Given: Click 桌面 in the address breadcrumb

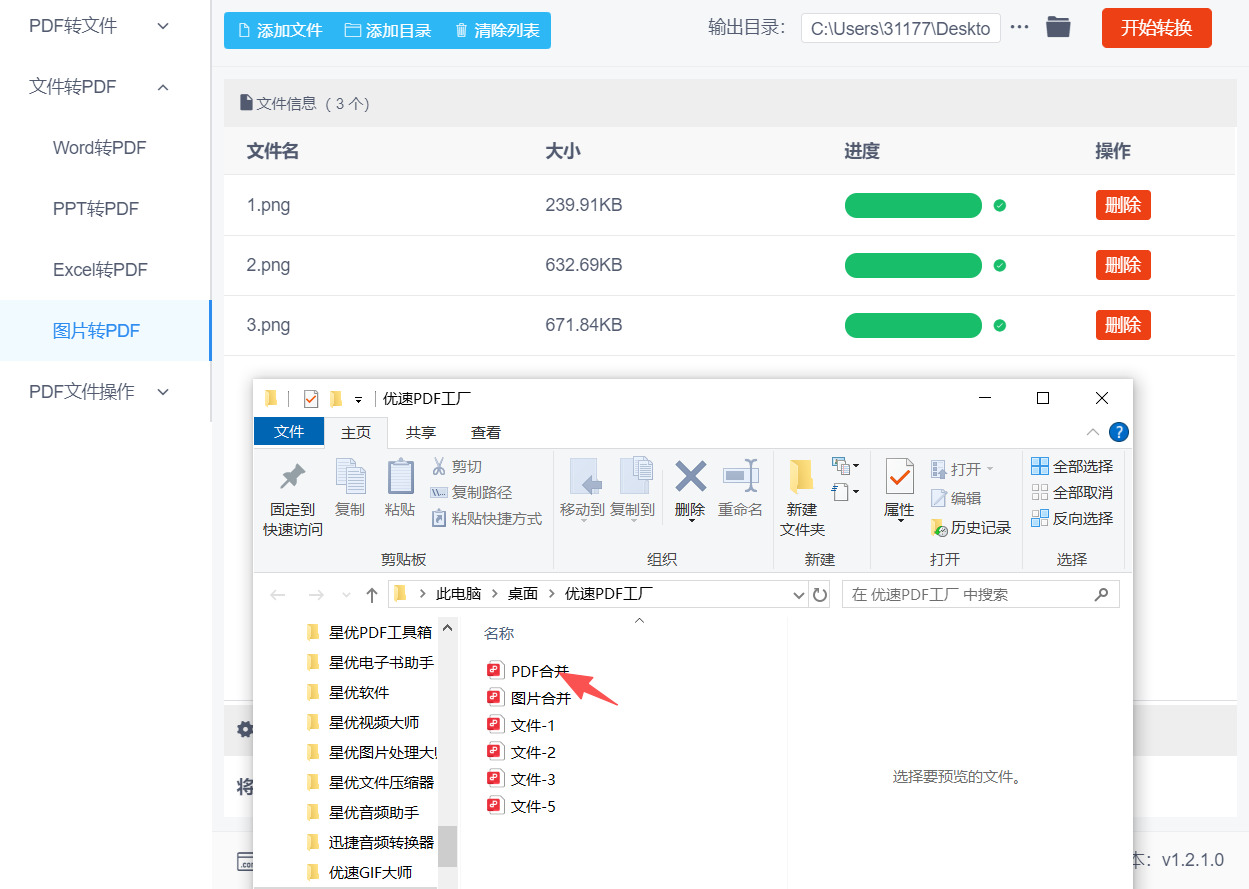Looking at the screenshot, I should (523, 594).
